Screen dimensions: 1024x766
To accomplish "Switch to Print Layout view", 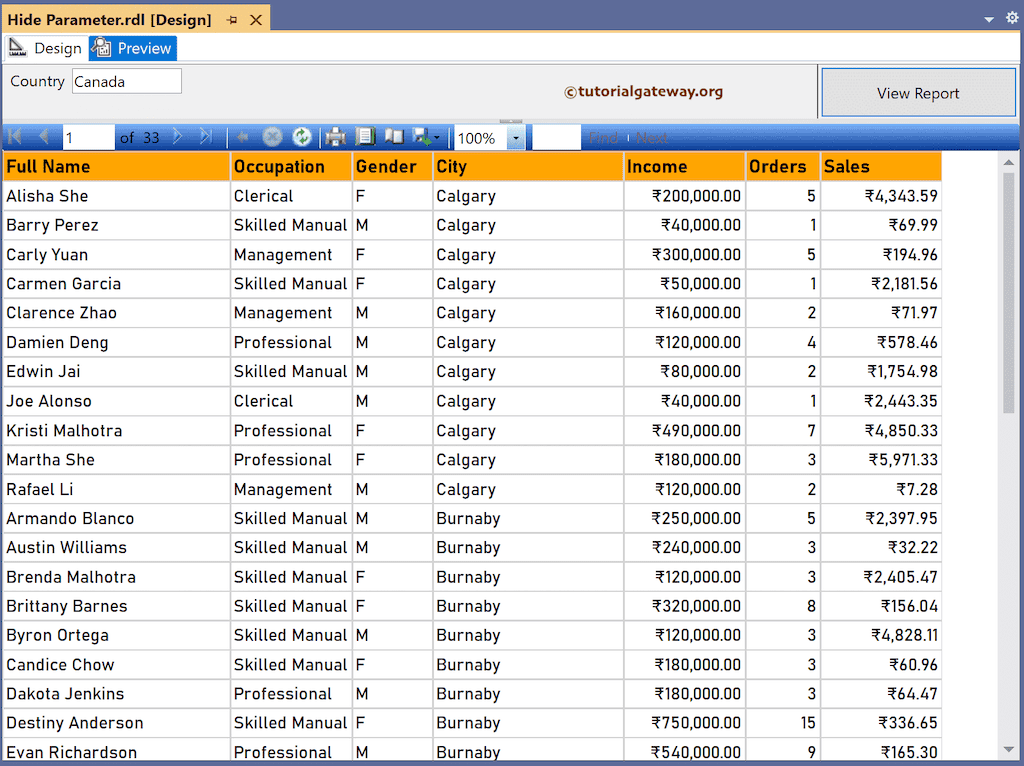I will coord(366,137).
